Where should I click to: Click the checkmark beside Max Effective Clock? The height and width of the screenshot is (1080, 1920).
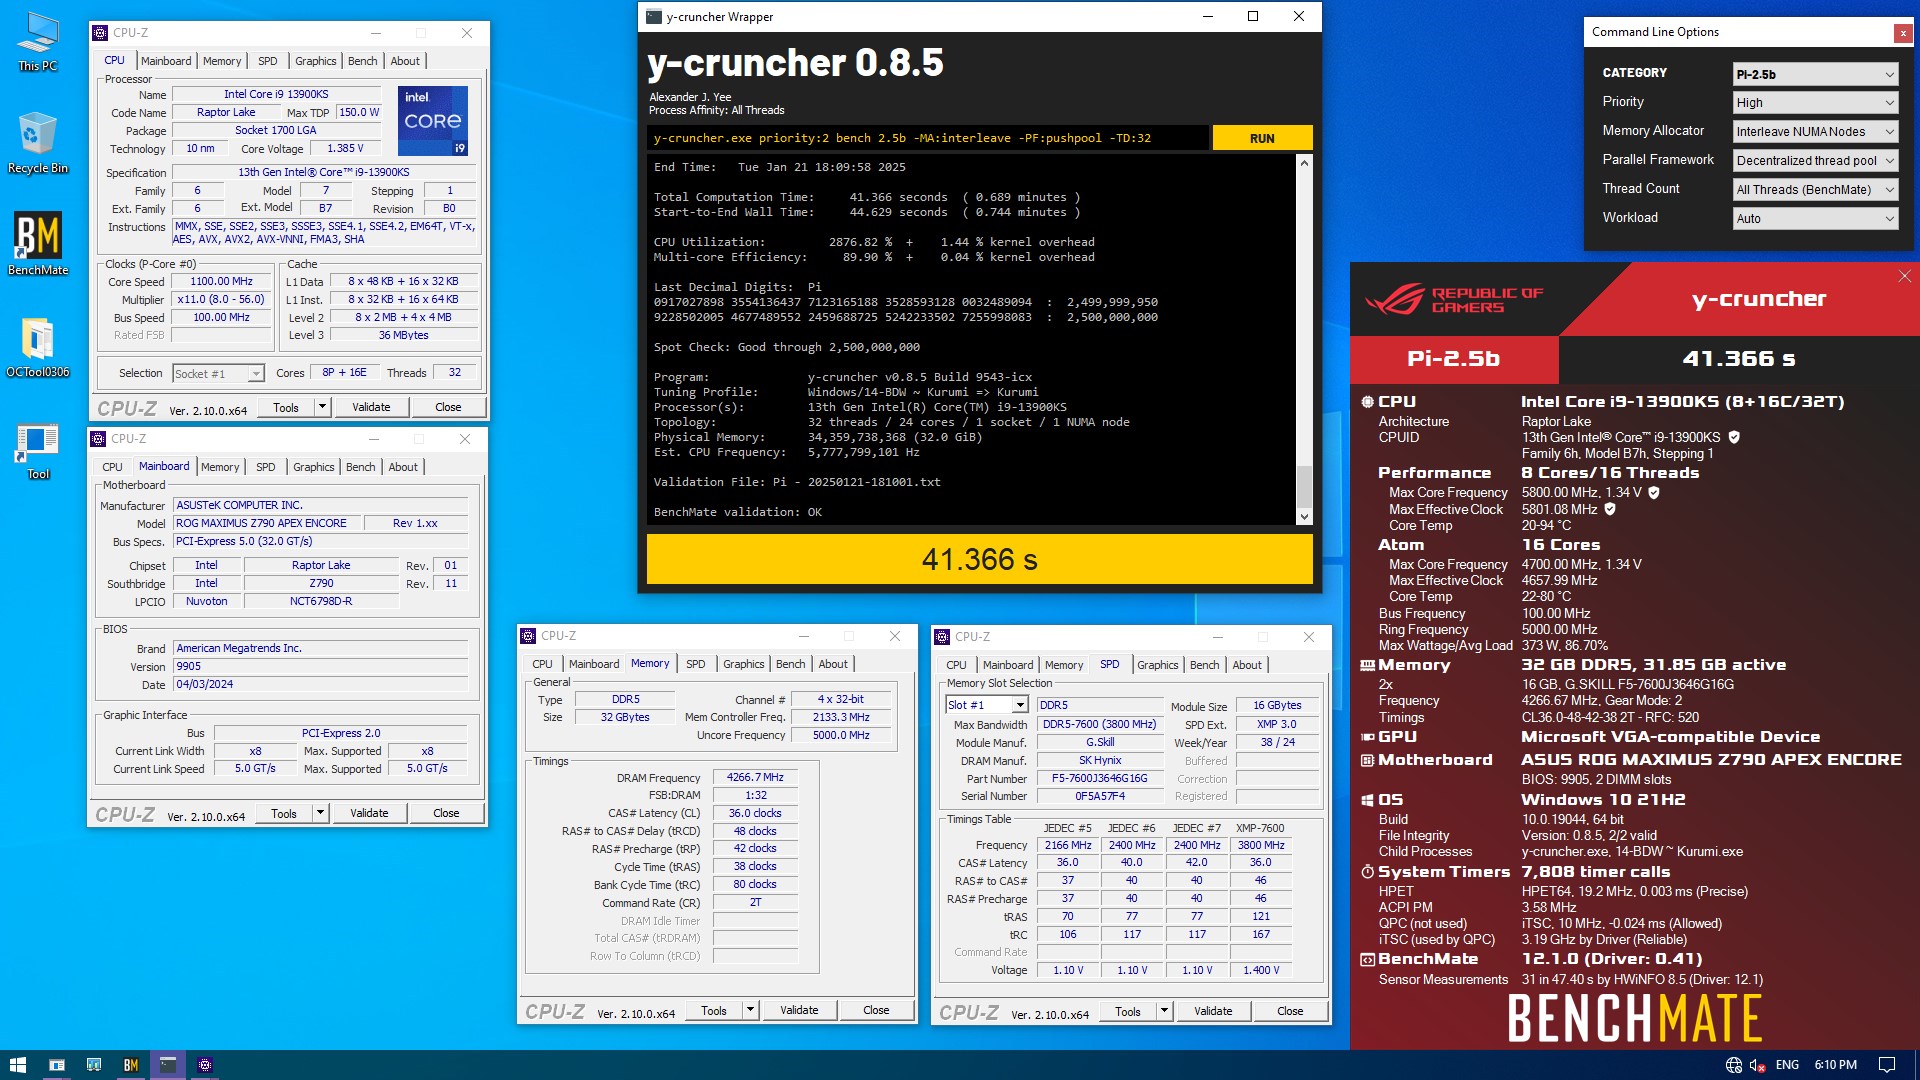pyautogui.click(x=1610, y=509)
